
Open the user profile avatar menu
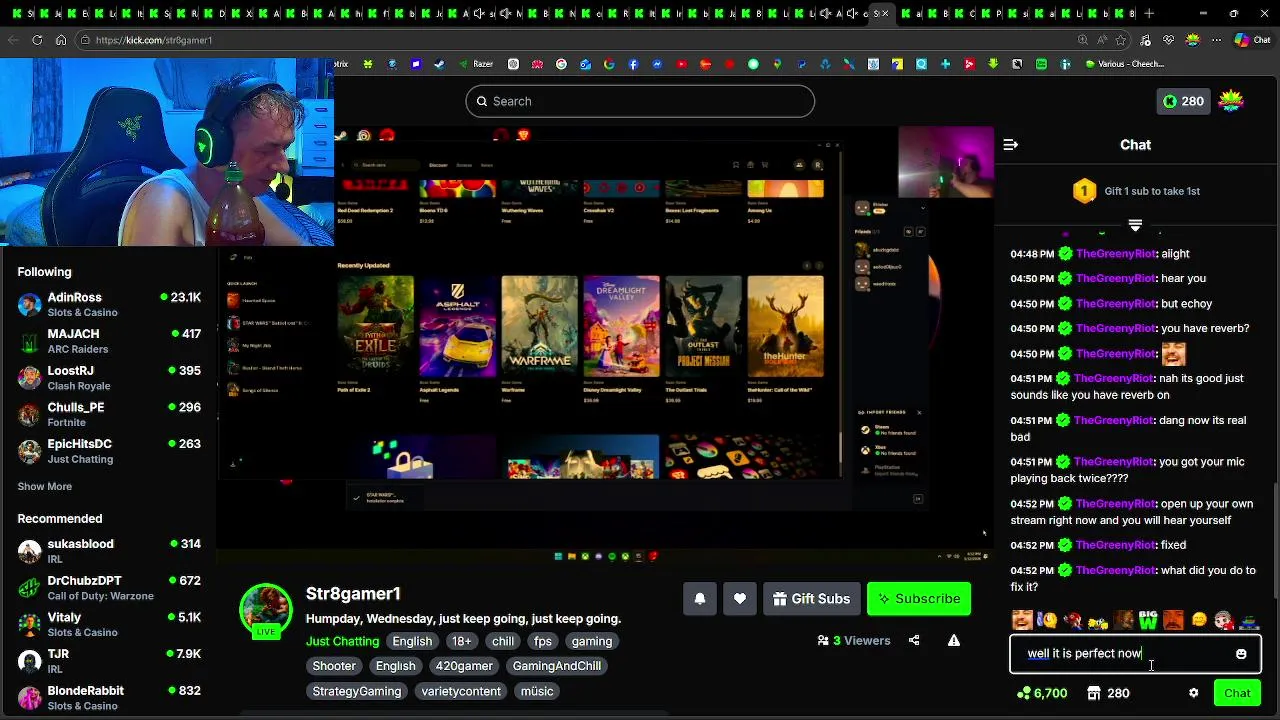coord(1231,101)
